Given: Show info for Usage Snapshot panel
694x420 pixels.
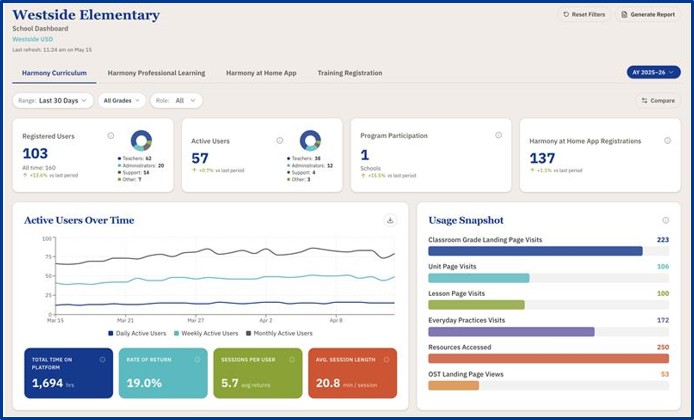Looking at the screenshot, I should [x=666, y=220].
